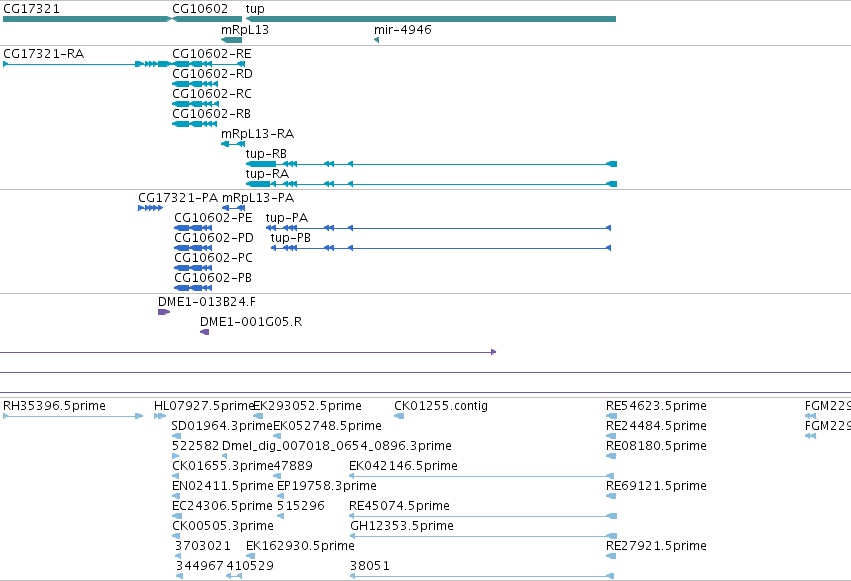Select EST EK042146.5prime
The width and height of the screenshot is (851, 581).
tap(403, 467)
